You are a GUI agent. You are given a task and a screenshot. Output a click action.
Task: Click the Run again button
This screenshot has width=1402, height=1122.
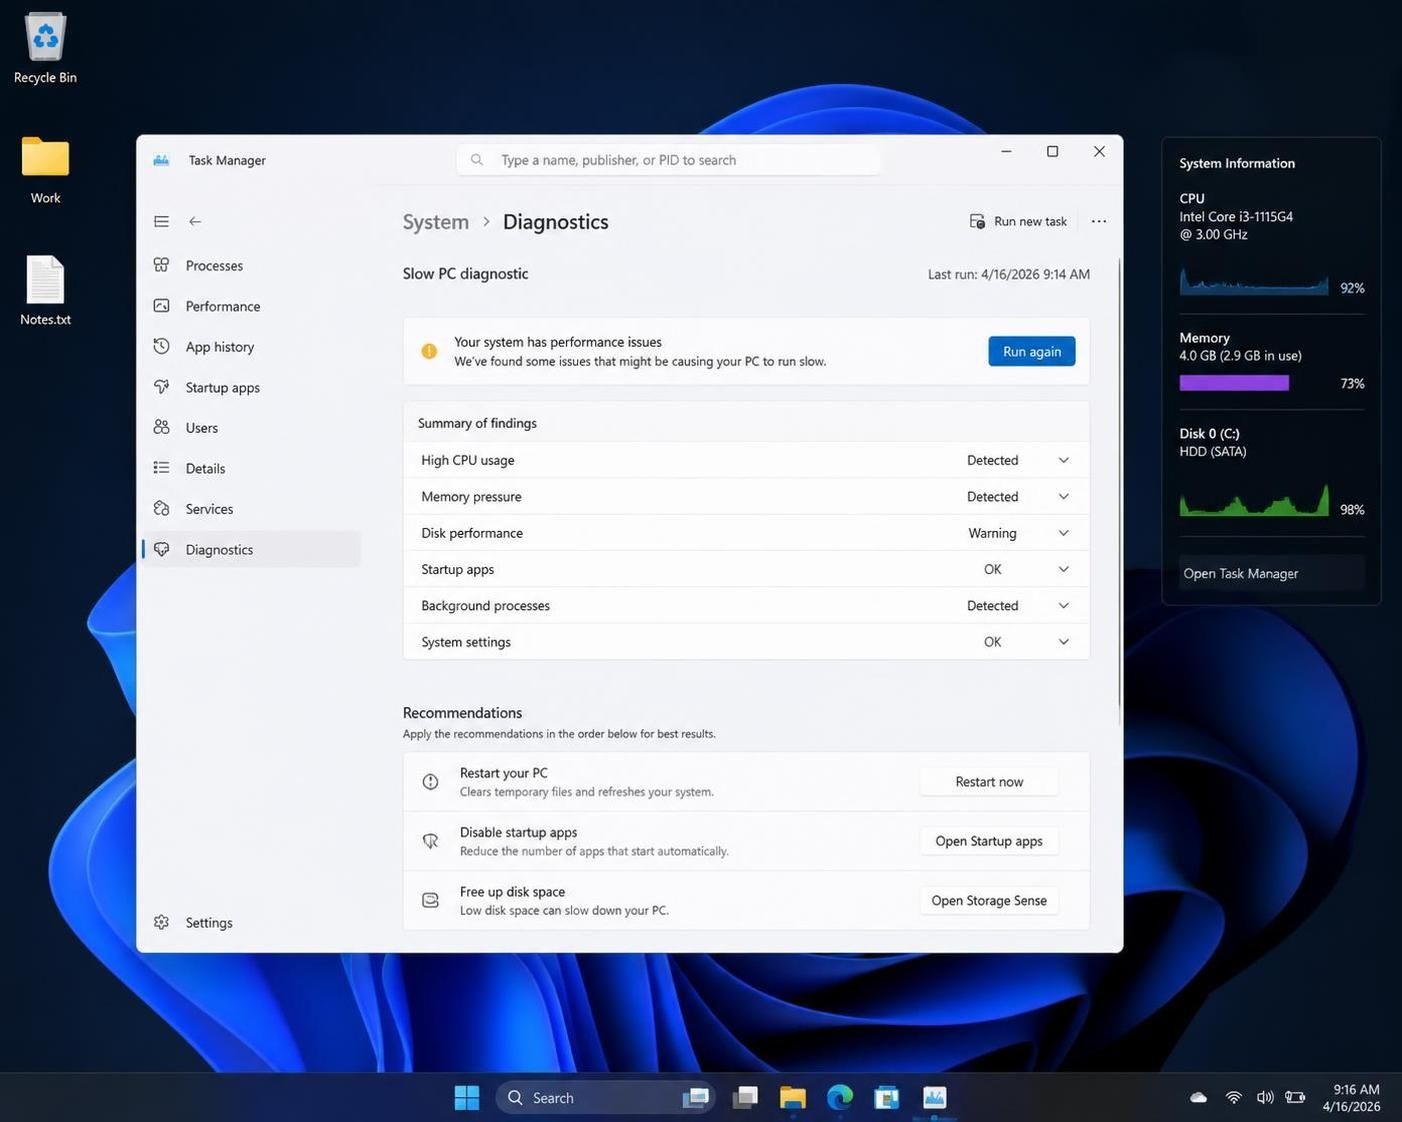pyautogui.click(x=1032, y=351)
